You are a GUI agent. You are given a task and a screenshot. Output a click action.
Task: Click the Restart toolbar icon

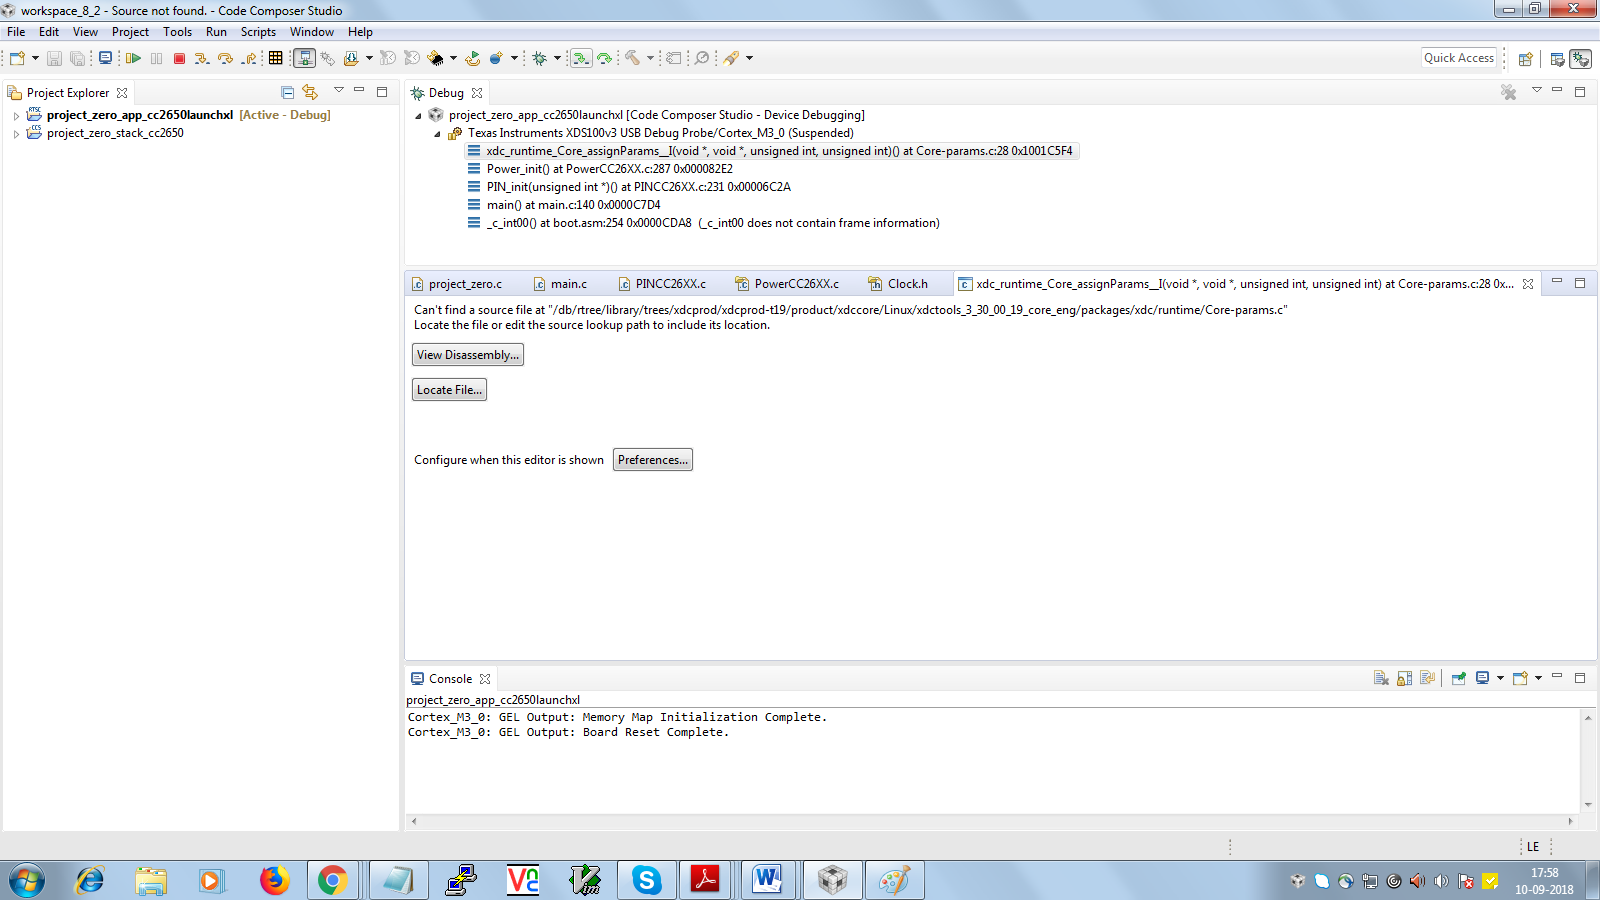coord(473,58)
